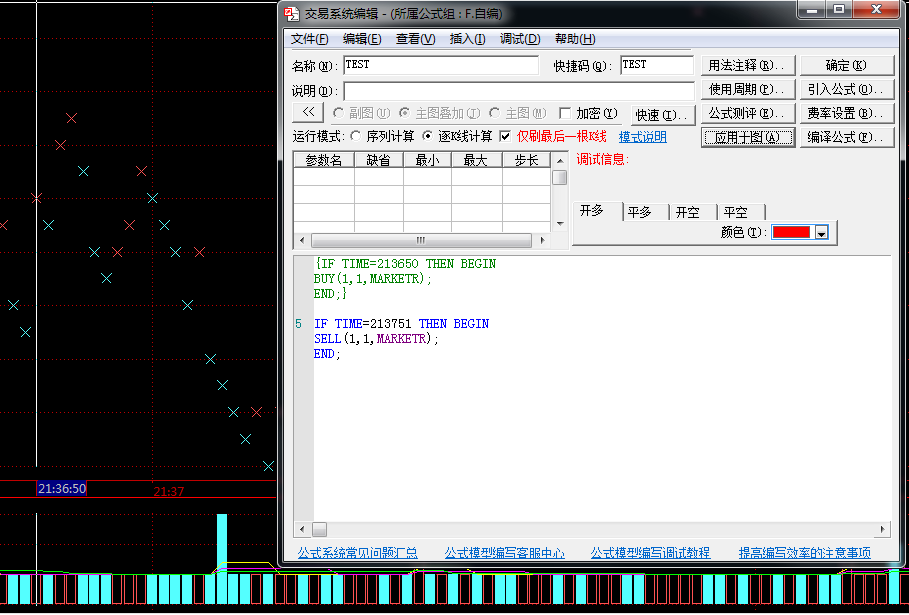Click the 名称 input field containing TEST
909x615 pixels.
(x=441, y=65)
